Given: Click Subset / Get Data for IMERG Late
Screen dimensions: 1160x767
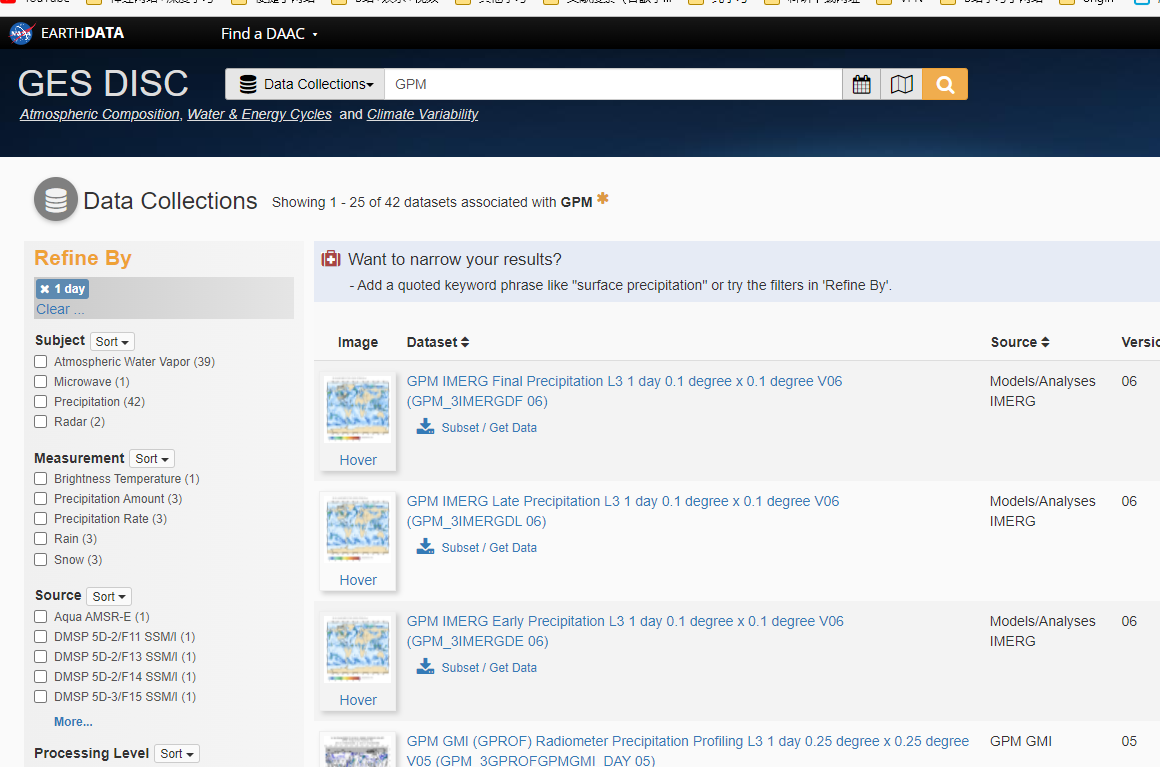Looking at the screenshot, I should click(x=489, y=547).
